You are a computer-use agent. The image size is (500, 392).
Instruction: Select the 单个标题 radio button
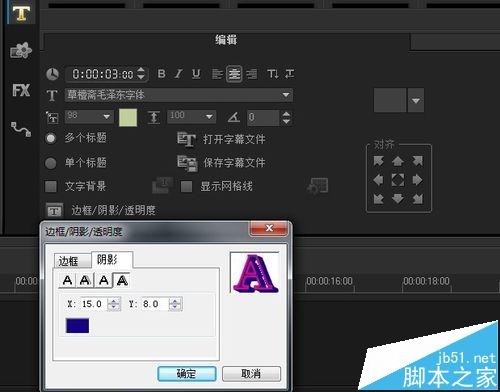pos(51,163)
